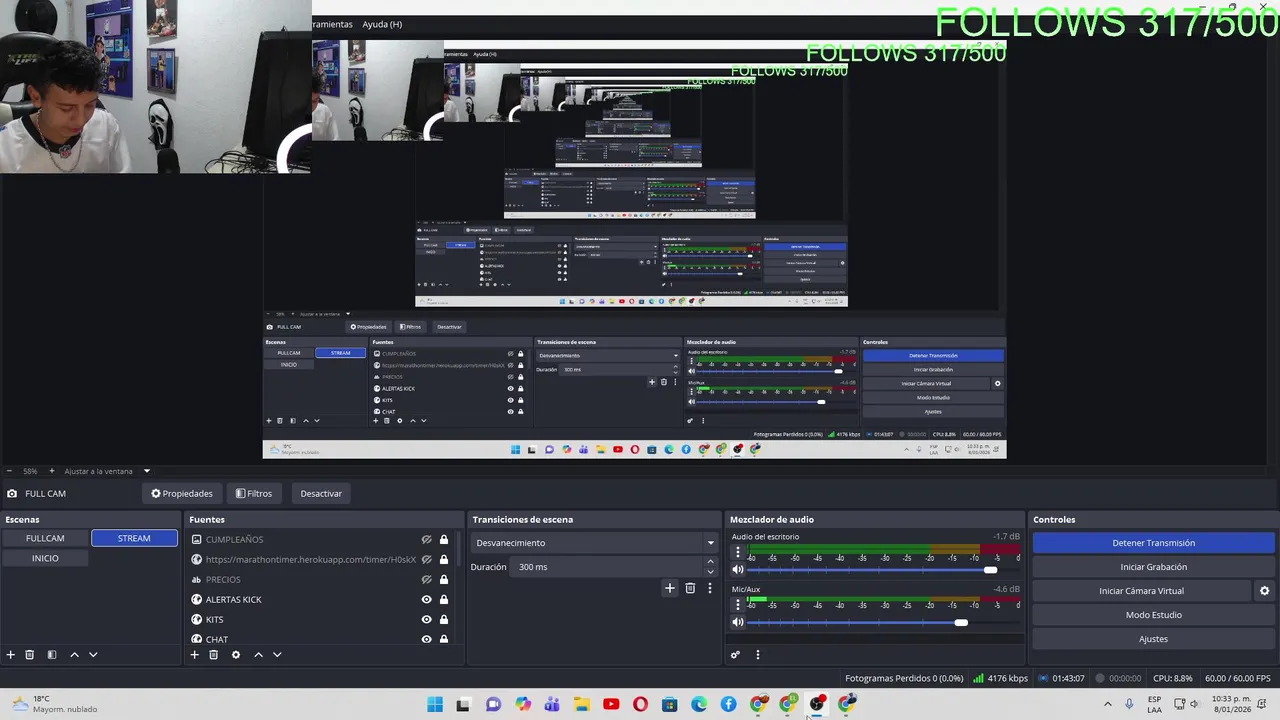
Task: Open File Explorer from the taskbar
Action: (582, 704)
